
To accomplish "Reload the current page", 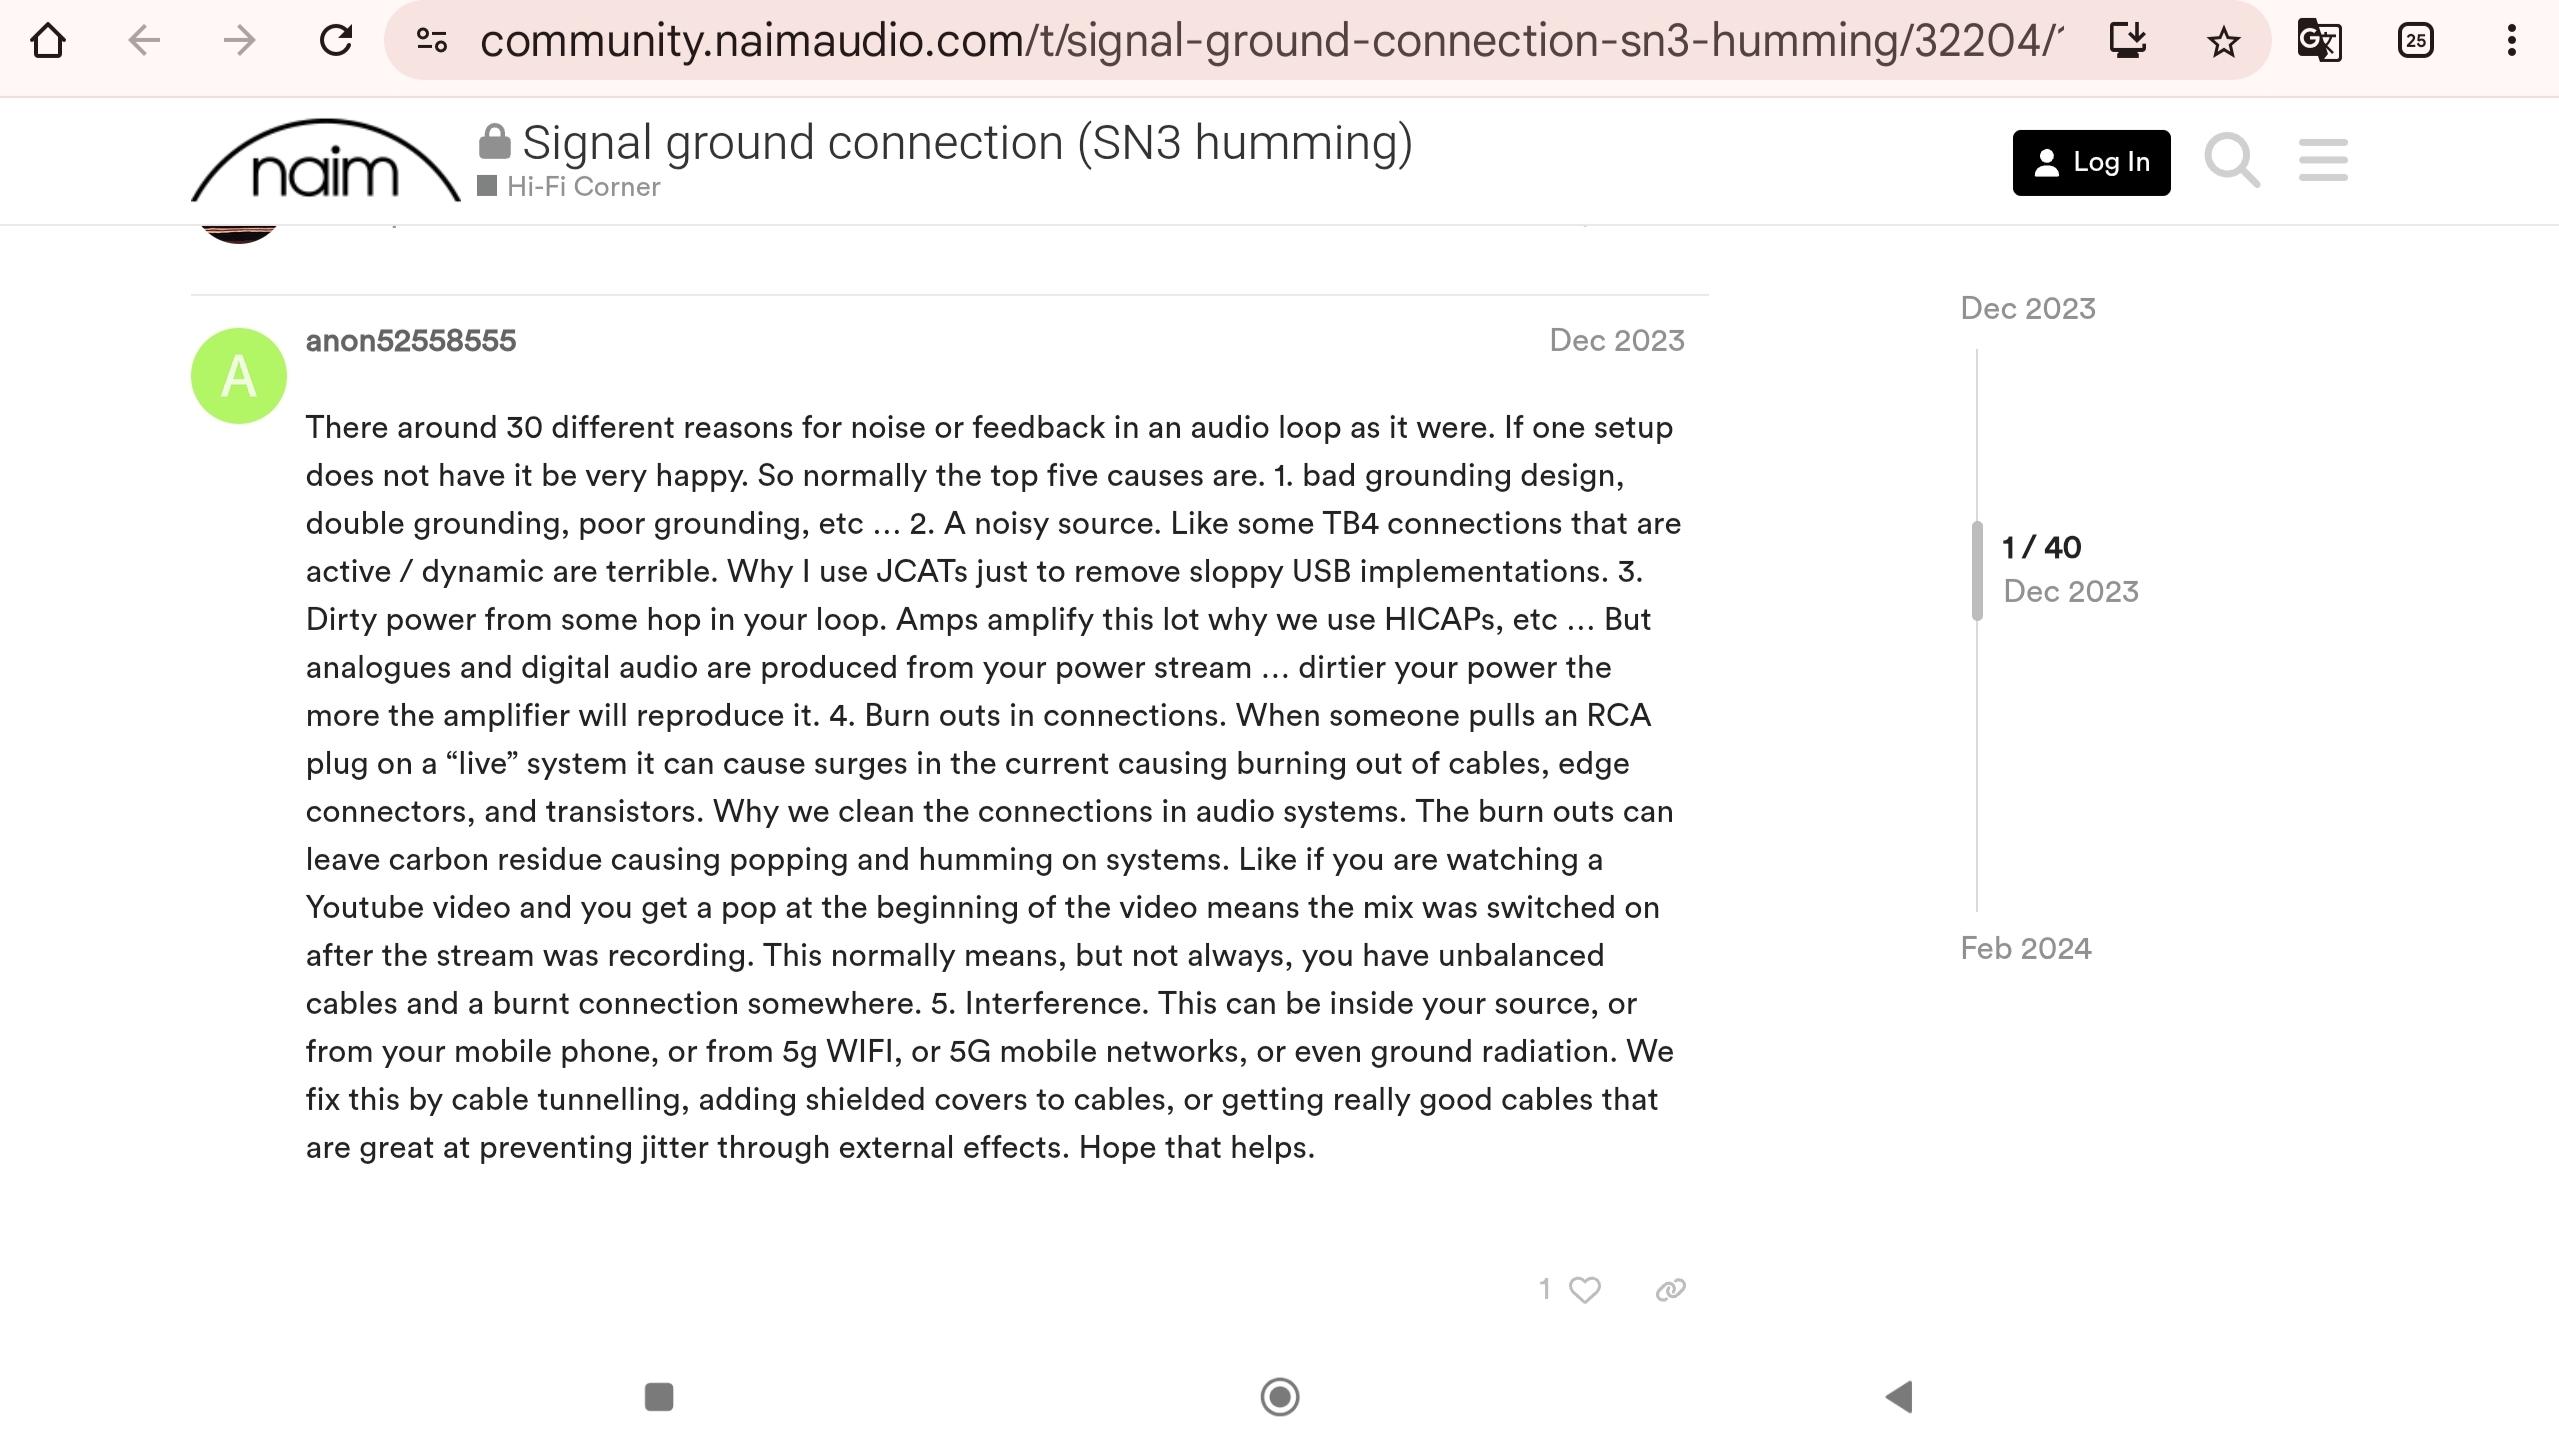I will (x=336, y=41).
